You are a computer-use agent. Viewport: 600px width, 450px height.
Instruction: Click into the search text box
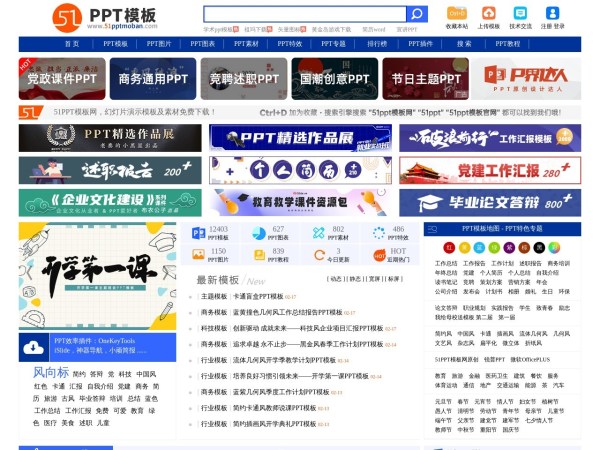pos(304,14)
